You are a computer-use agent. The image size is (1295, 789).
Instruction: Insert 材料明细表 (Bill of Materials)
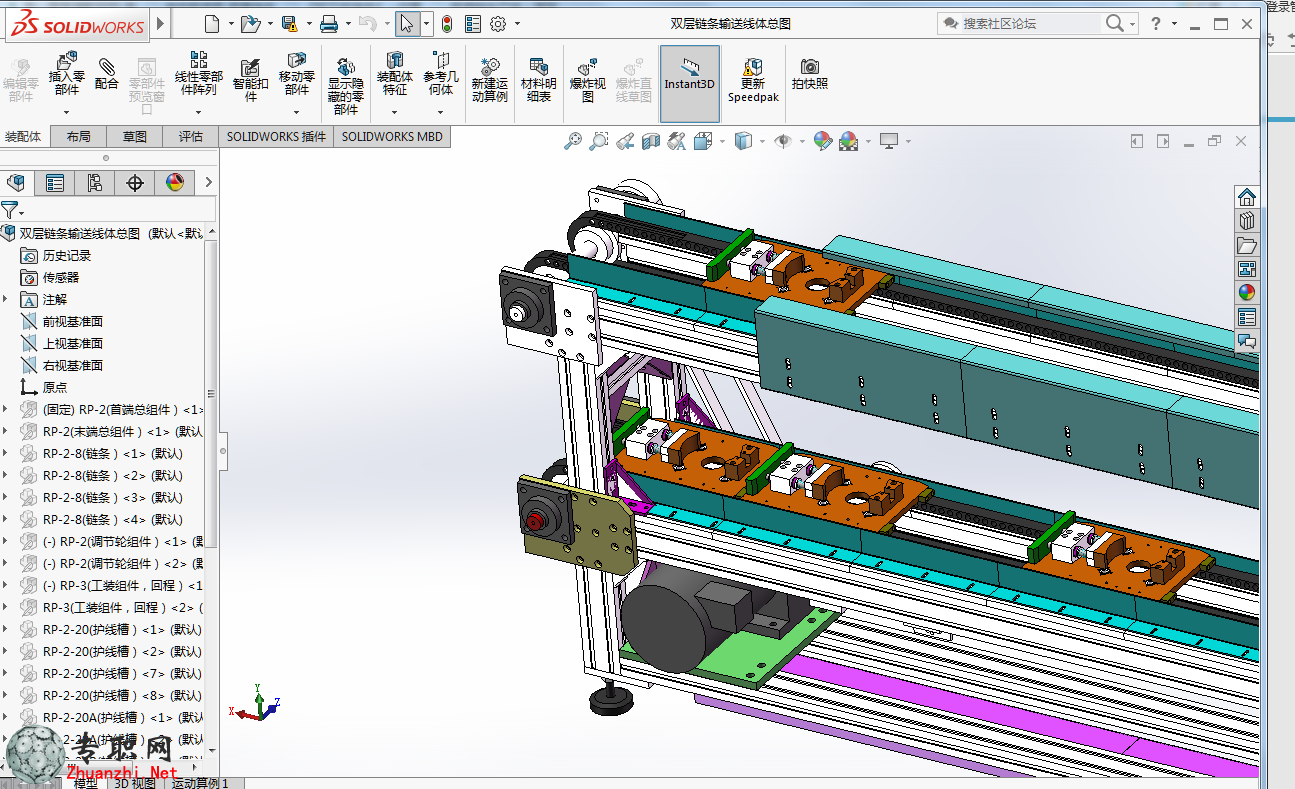pyautogui.click(x=539, y=80)
